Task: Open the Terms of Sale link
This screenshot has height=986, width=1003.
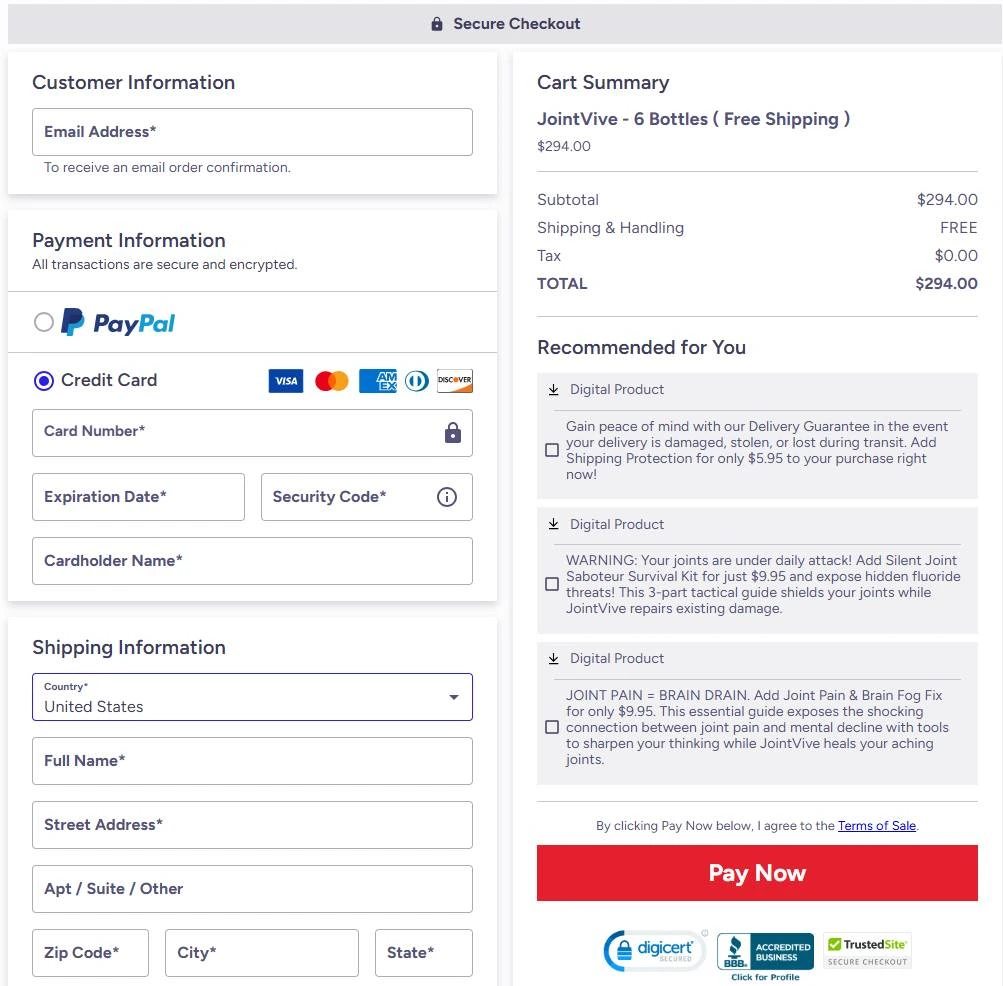Action: pyautogui.click(x=876, y=826)
